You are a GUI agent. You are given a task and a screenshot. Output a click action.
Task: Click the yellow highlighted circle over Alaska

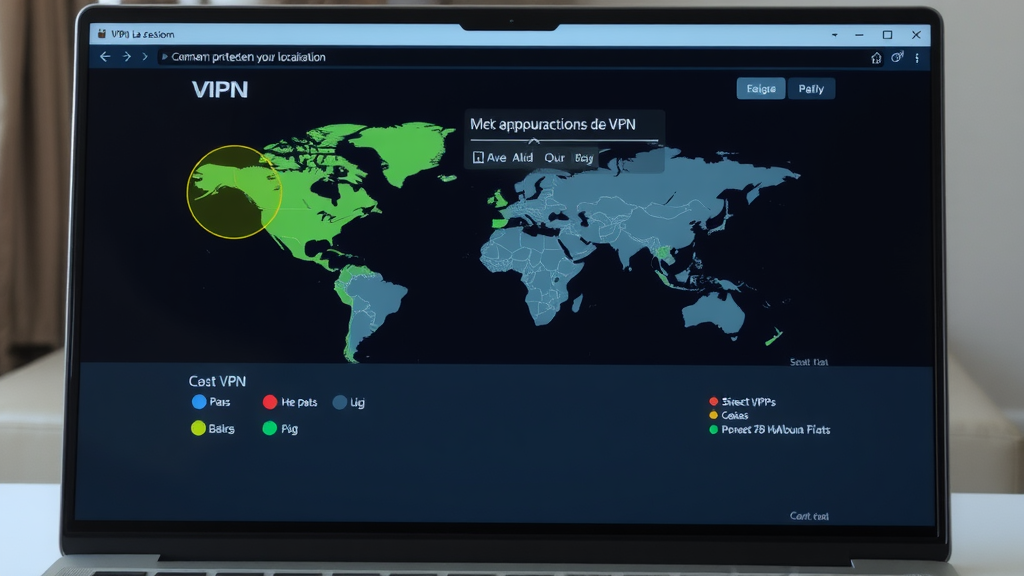pyautogui.click(x=235, y=192)
